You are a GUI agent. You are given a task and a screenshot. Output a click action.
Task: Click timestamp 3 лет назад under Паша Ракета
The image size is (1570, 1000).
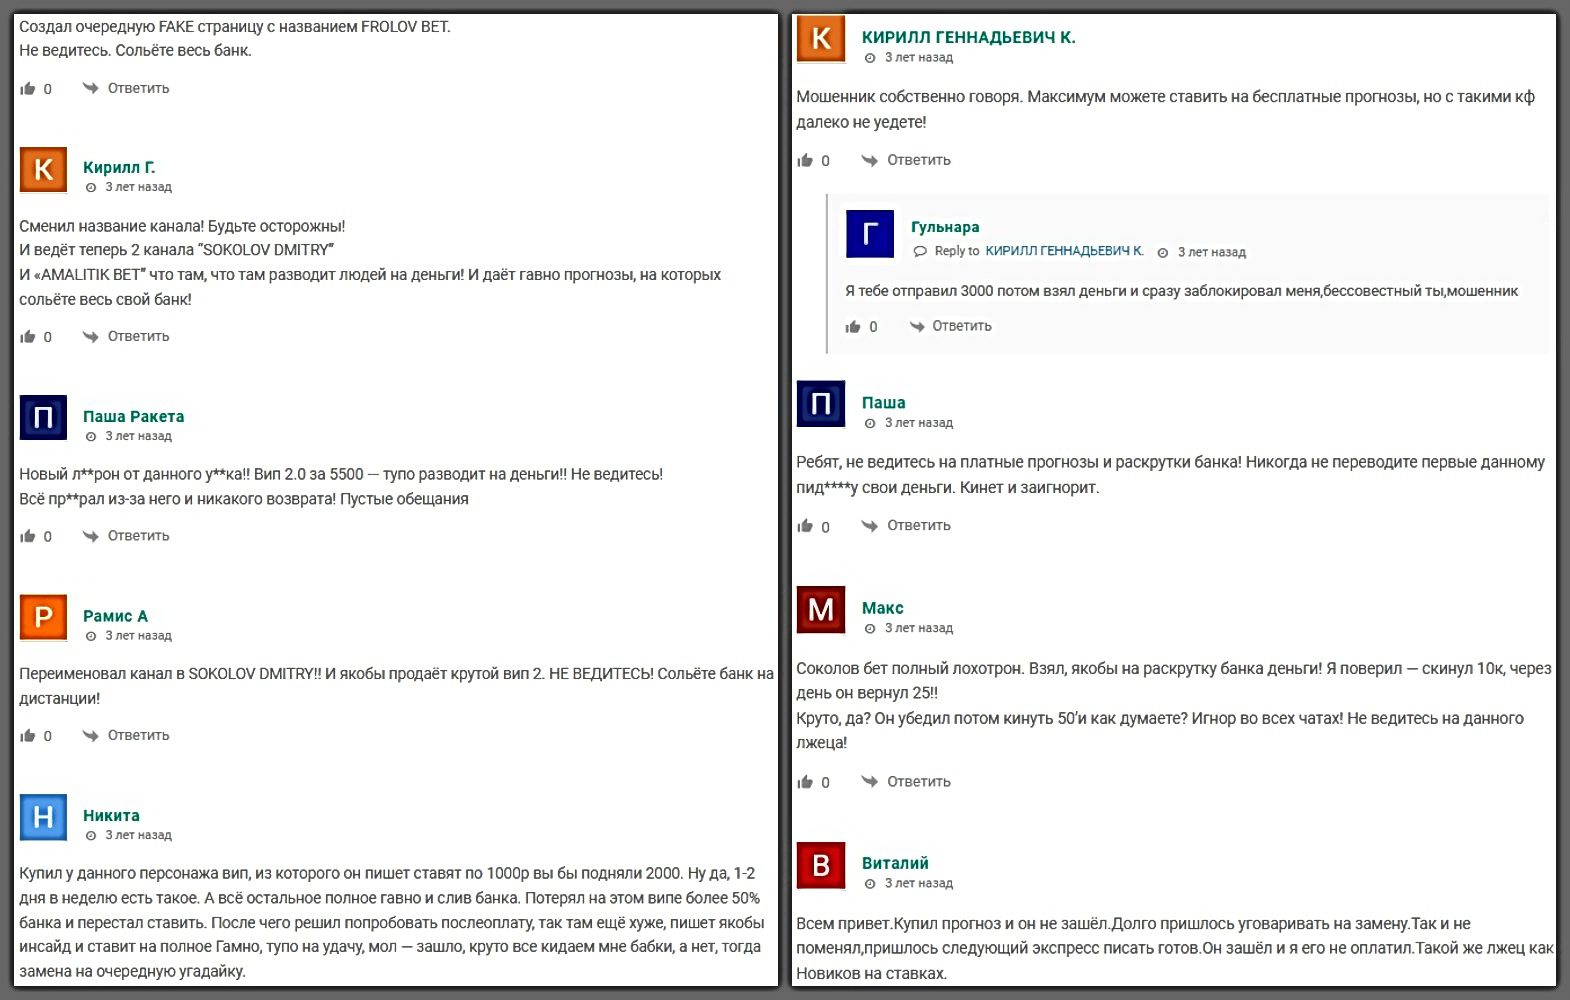pyautogui.click(x=138, y=436)
